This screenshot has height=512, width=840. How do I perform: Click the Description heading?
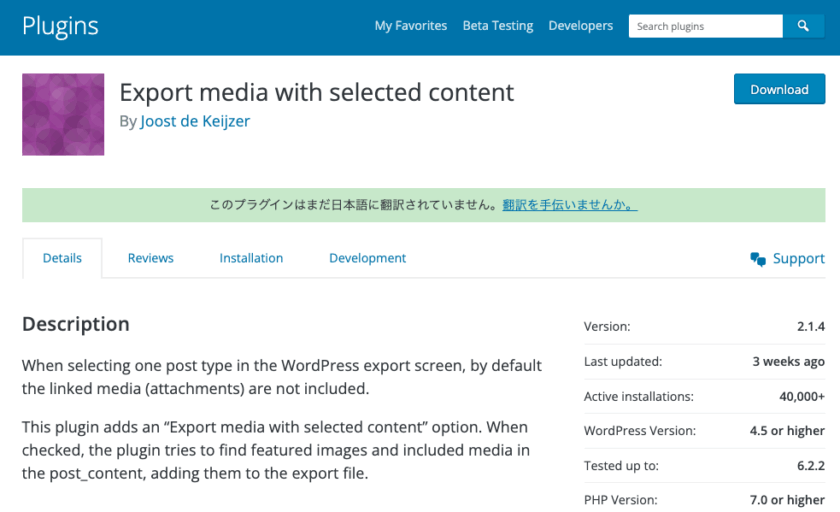click(x=76, y=324)
